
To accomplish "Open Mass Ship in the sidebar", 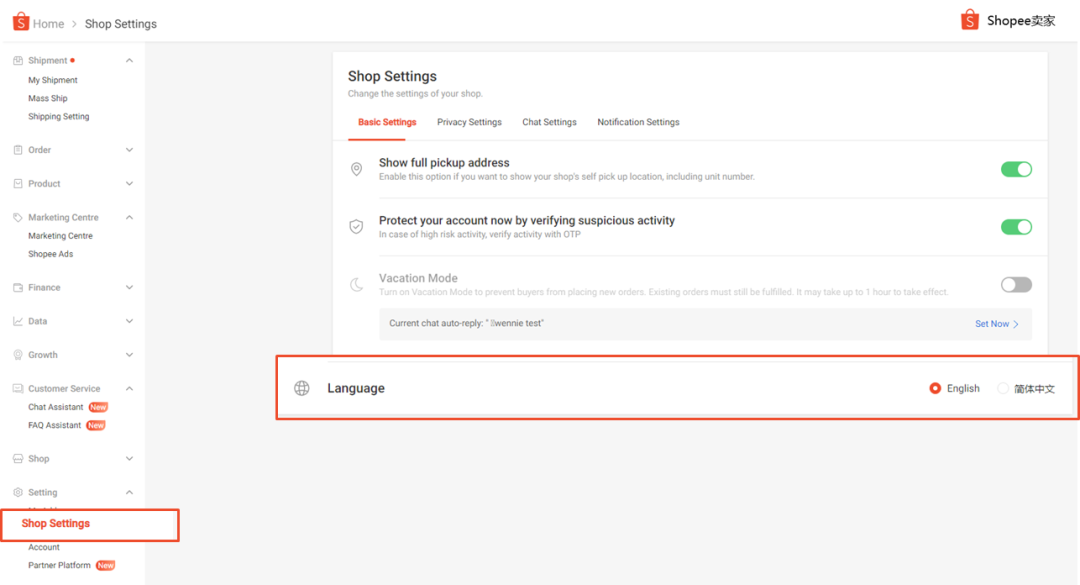I will (48, 98).
